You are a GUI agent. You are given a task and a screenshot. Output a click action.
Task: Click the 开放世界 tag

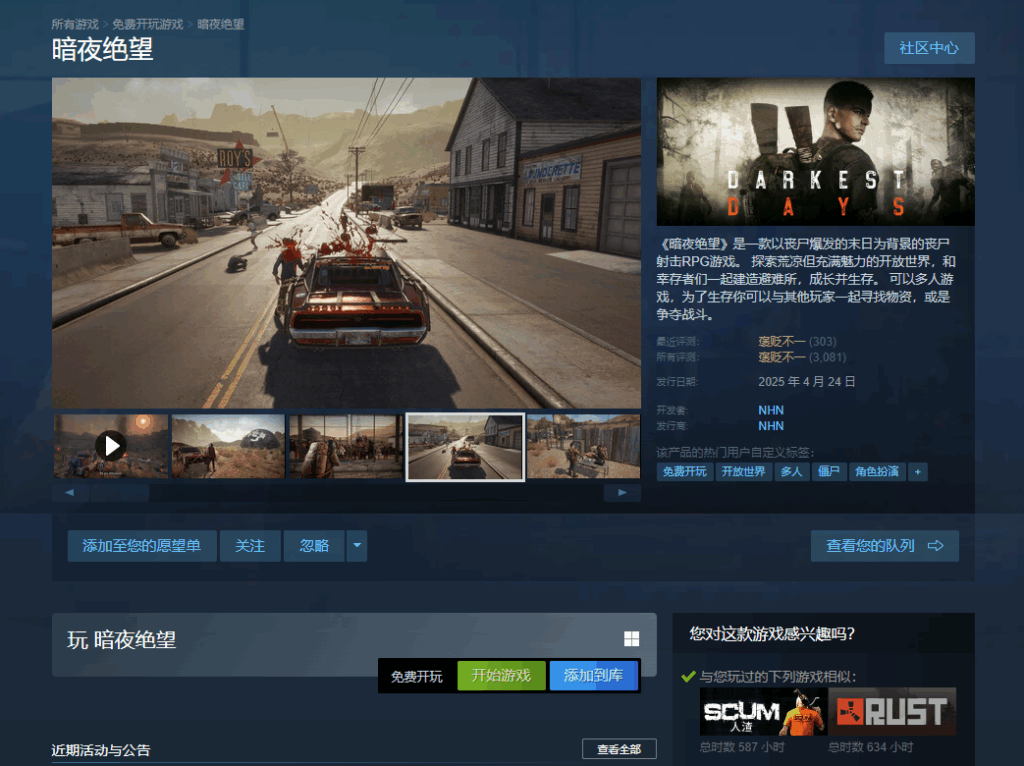(x=743, y=471)
